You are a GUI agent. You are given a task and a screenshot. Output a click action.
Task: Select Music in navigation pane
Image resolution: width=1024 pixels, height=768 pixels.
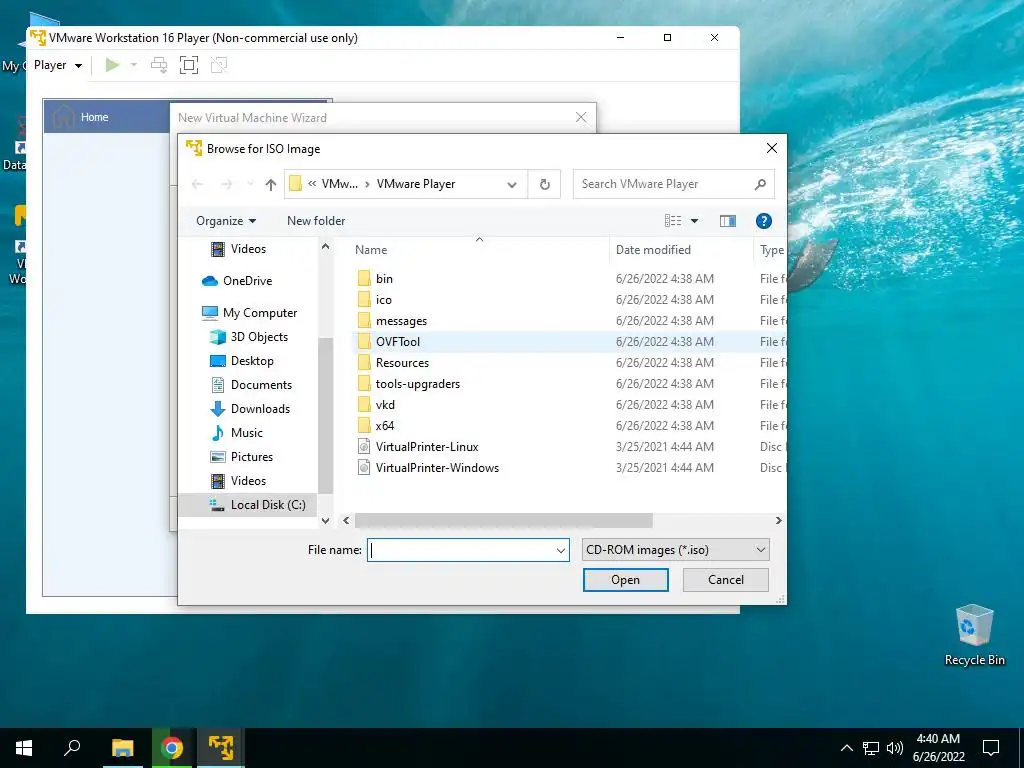click(x=246, y=433)
